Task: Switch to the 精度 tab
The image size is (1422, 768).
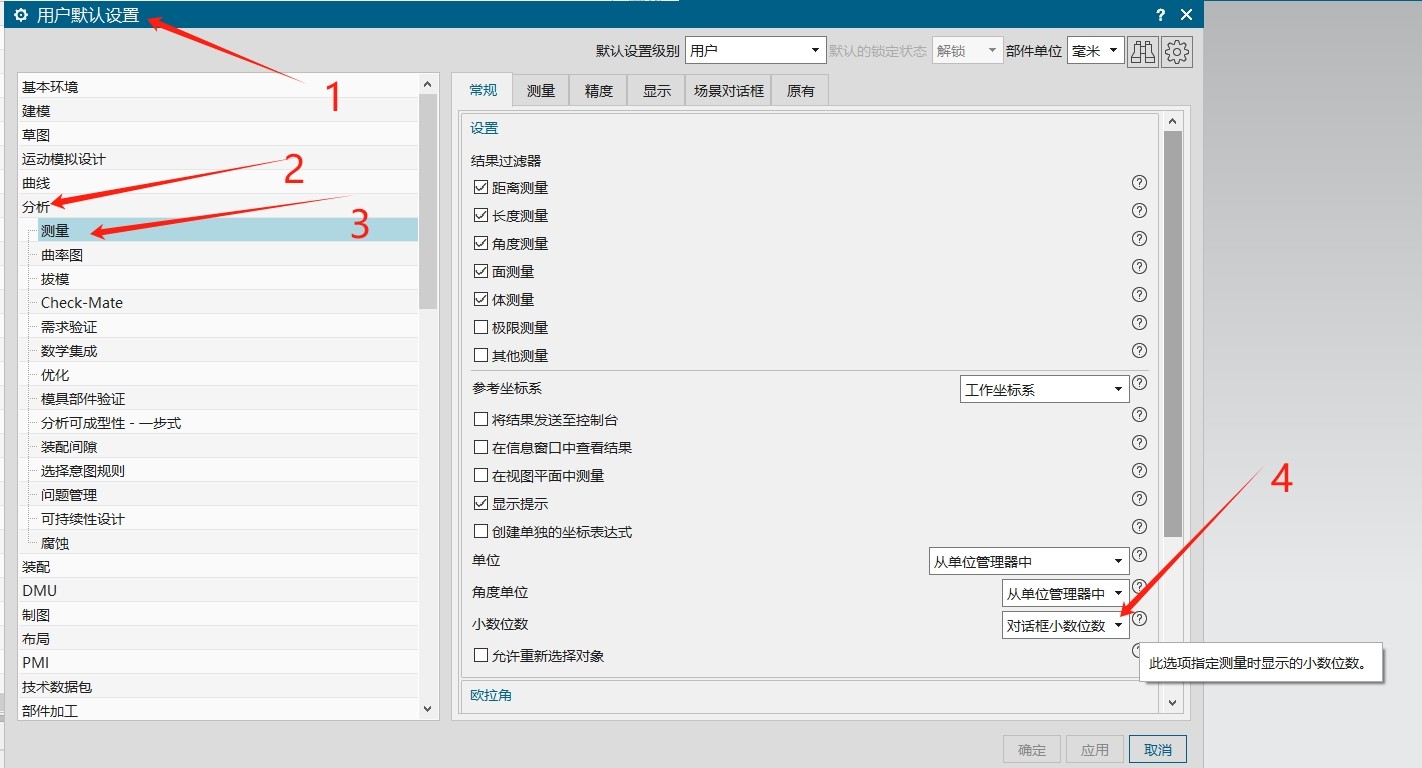Action: [599, 91]
